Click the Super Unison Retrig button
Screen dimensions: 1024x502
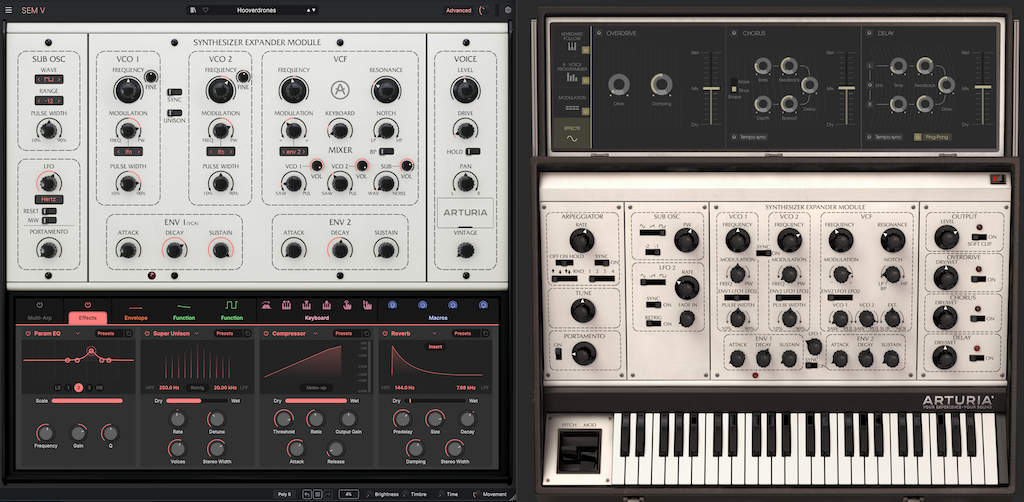[197, 387]
